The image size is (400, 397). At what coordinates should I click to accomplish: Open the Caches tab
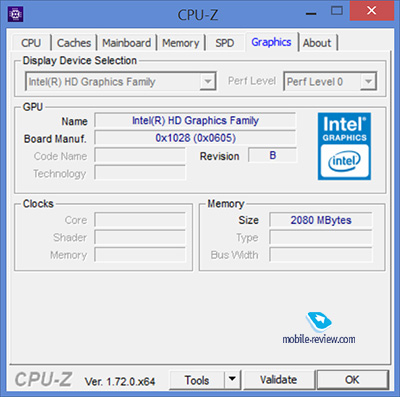click(x=74, y=43)
